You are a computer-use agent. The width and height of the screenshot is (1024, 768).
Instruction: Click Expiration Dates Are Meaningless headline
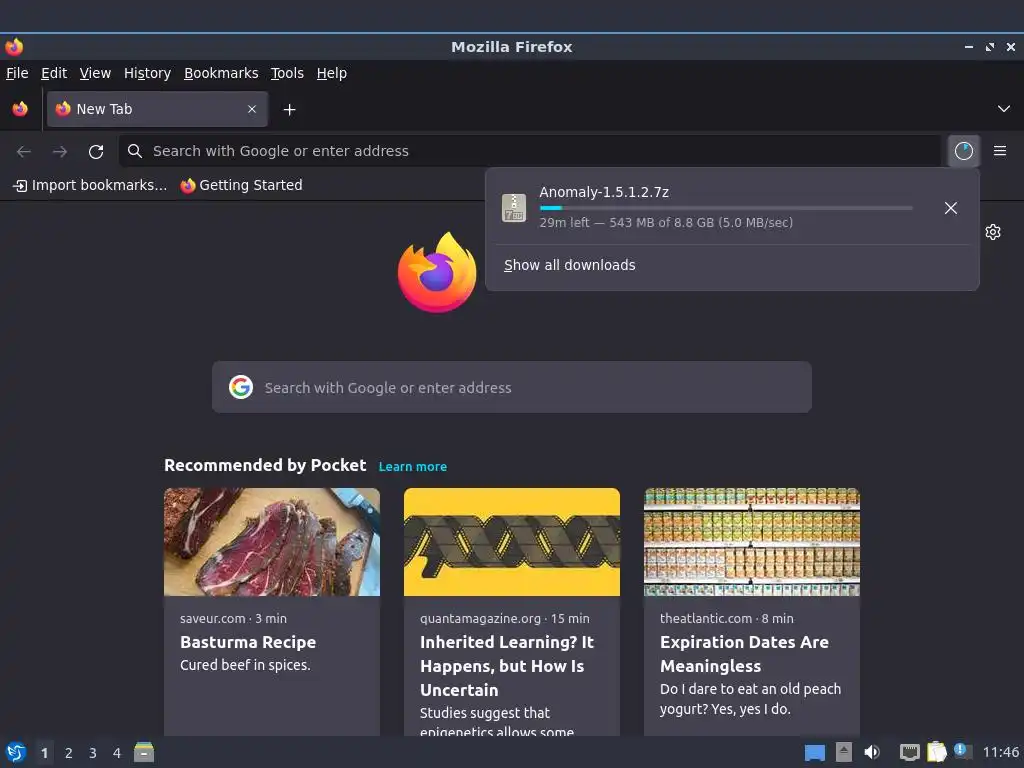[x=744, y=654]
